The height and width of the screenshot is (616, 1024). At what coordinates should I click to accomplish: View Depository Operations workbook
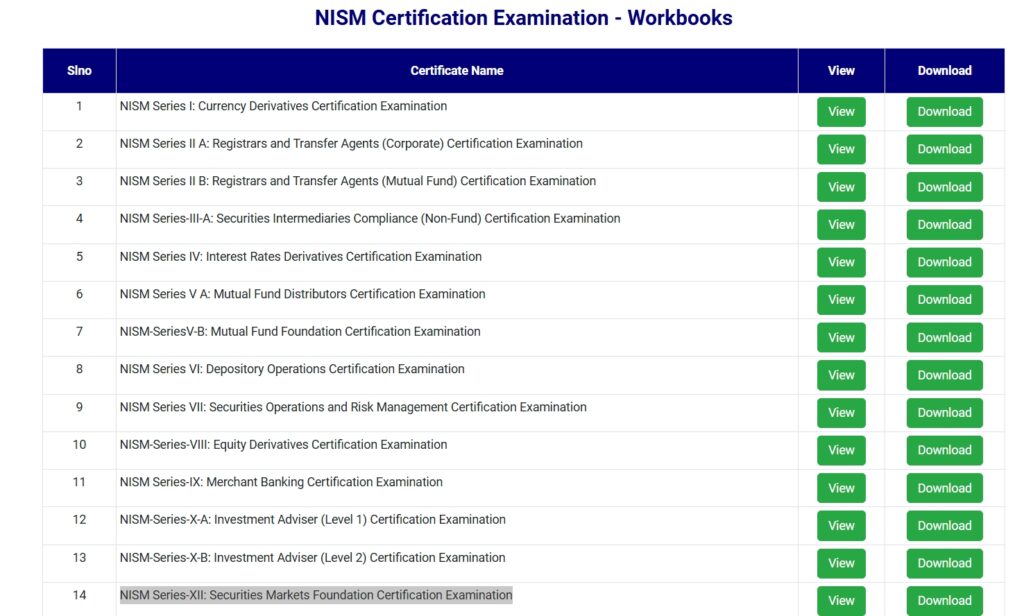841,375
